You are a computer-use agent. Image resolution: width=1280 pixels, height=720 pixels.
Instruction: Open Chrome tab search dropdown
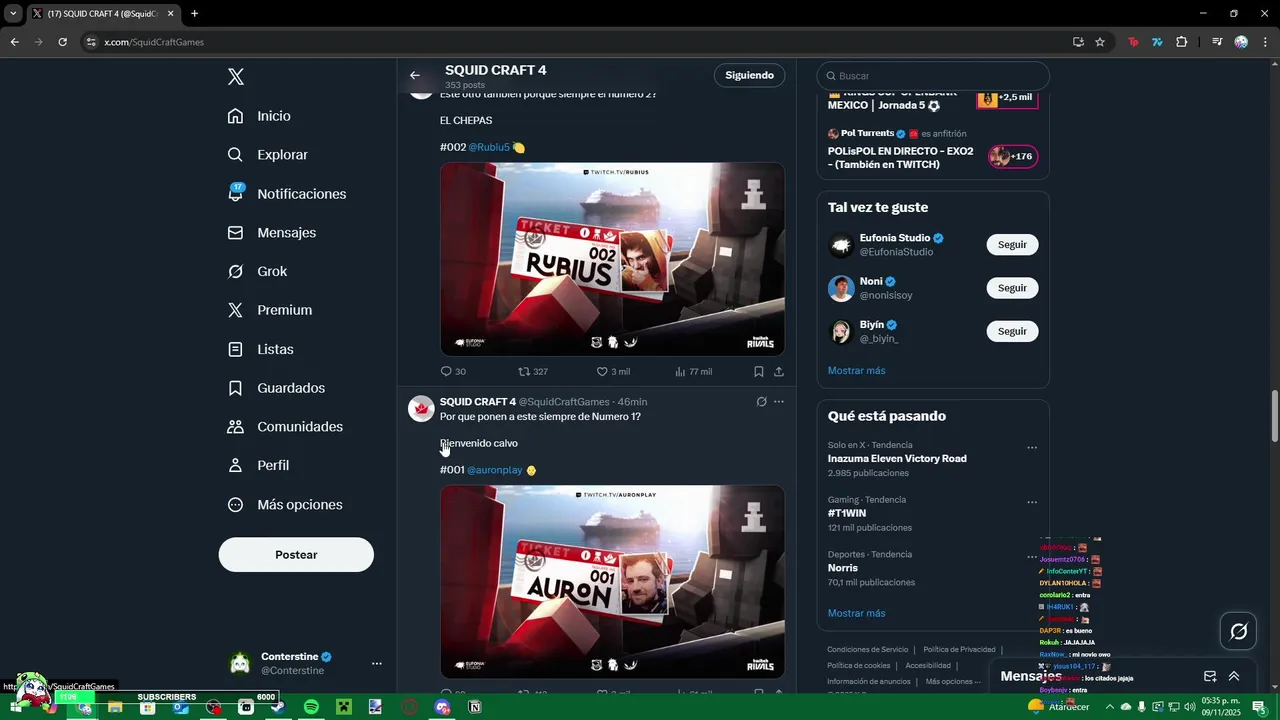pyautogui.click(x=13, y=14)
